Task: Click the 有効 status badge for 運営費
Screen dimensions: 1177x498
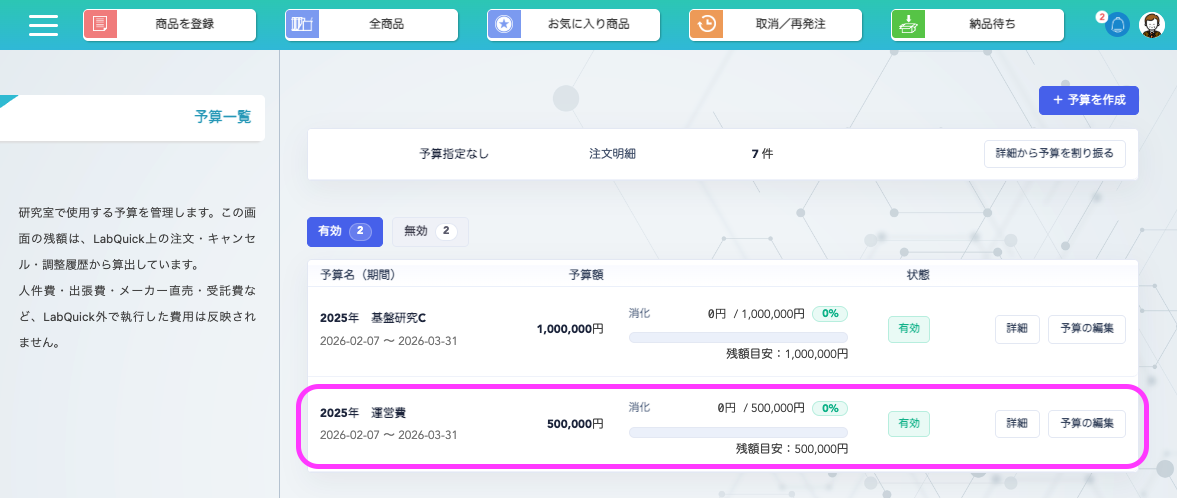Action: (909, 424)
